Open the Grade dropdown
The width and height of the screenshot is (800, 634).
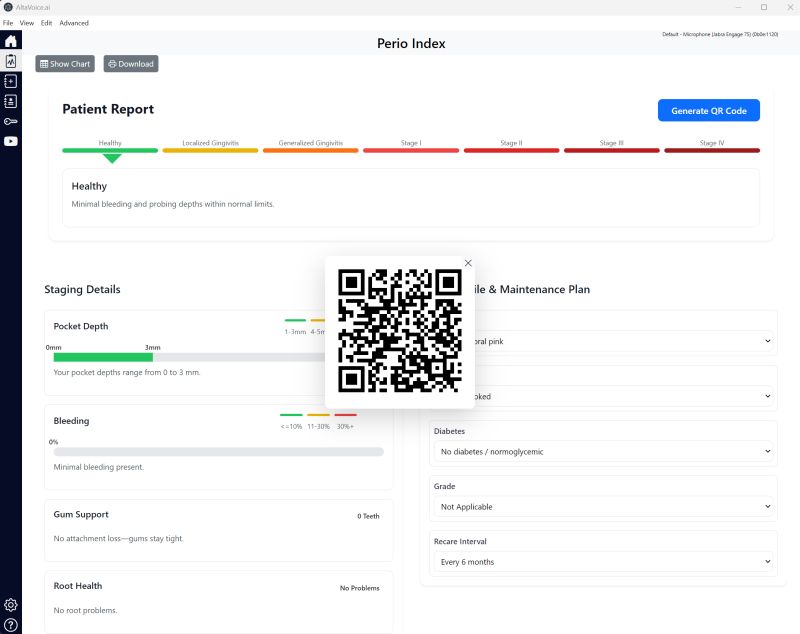(x=604, y=506)
